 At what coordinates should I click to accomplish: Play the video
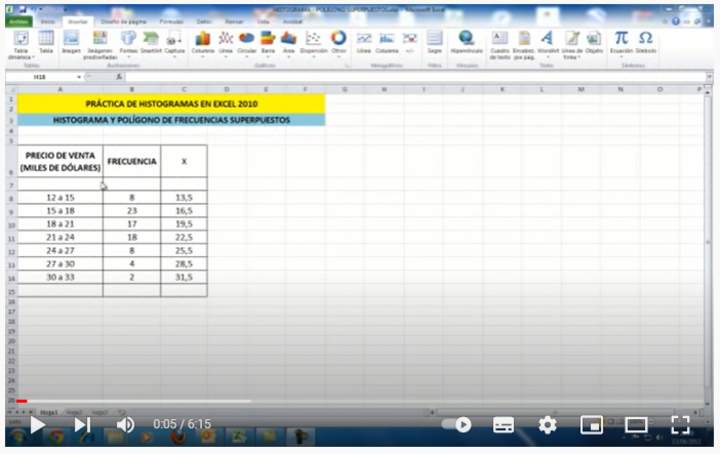[x=37, y=424]
